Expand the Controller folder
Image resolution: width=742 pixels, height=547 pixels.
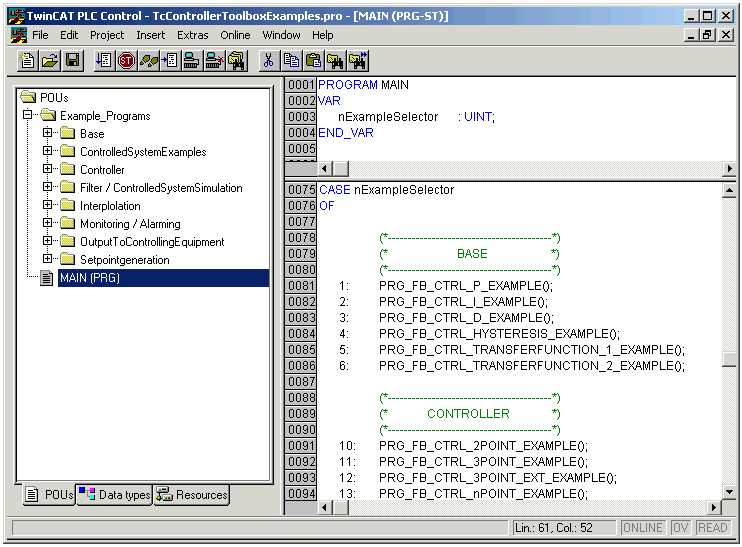coord(47,168)
